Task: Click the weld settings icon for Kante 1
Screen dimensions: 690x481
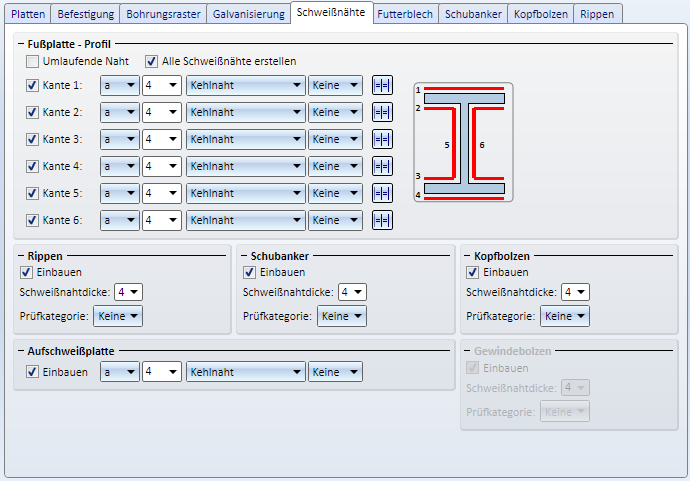Action: click(382, 86)
